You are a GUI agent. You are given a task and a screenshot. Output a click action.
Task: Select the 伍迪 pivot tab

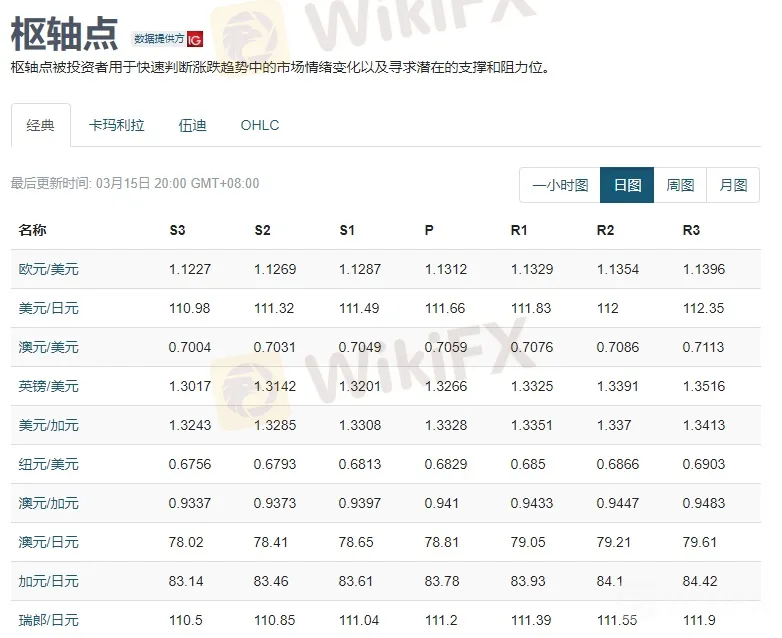click(192, 125)
